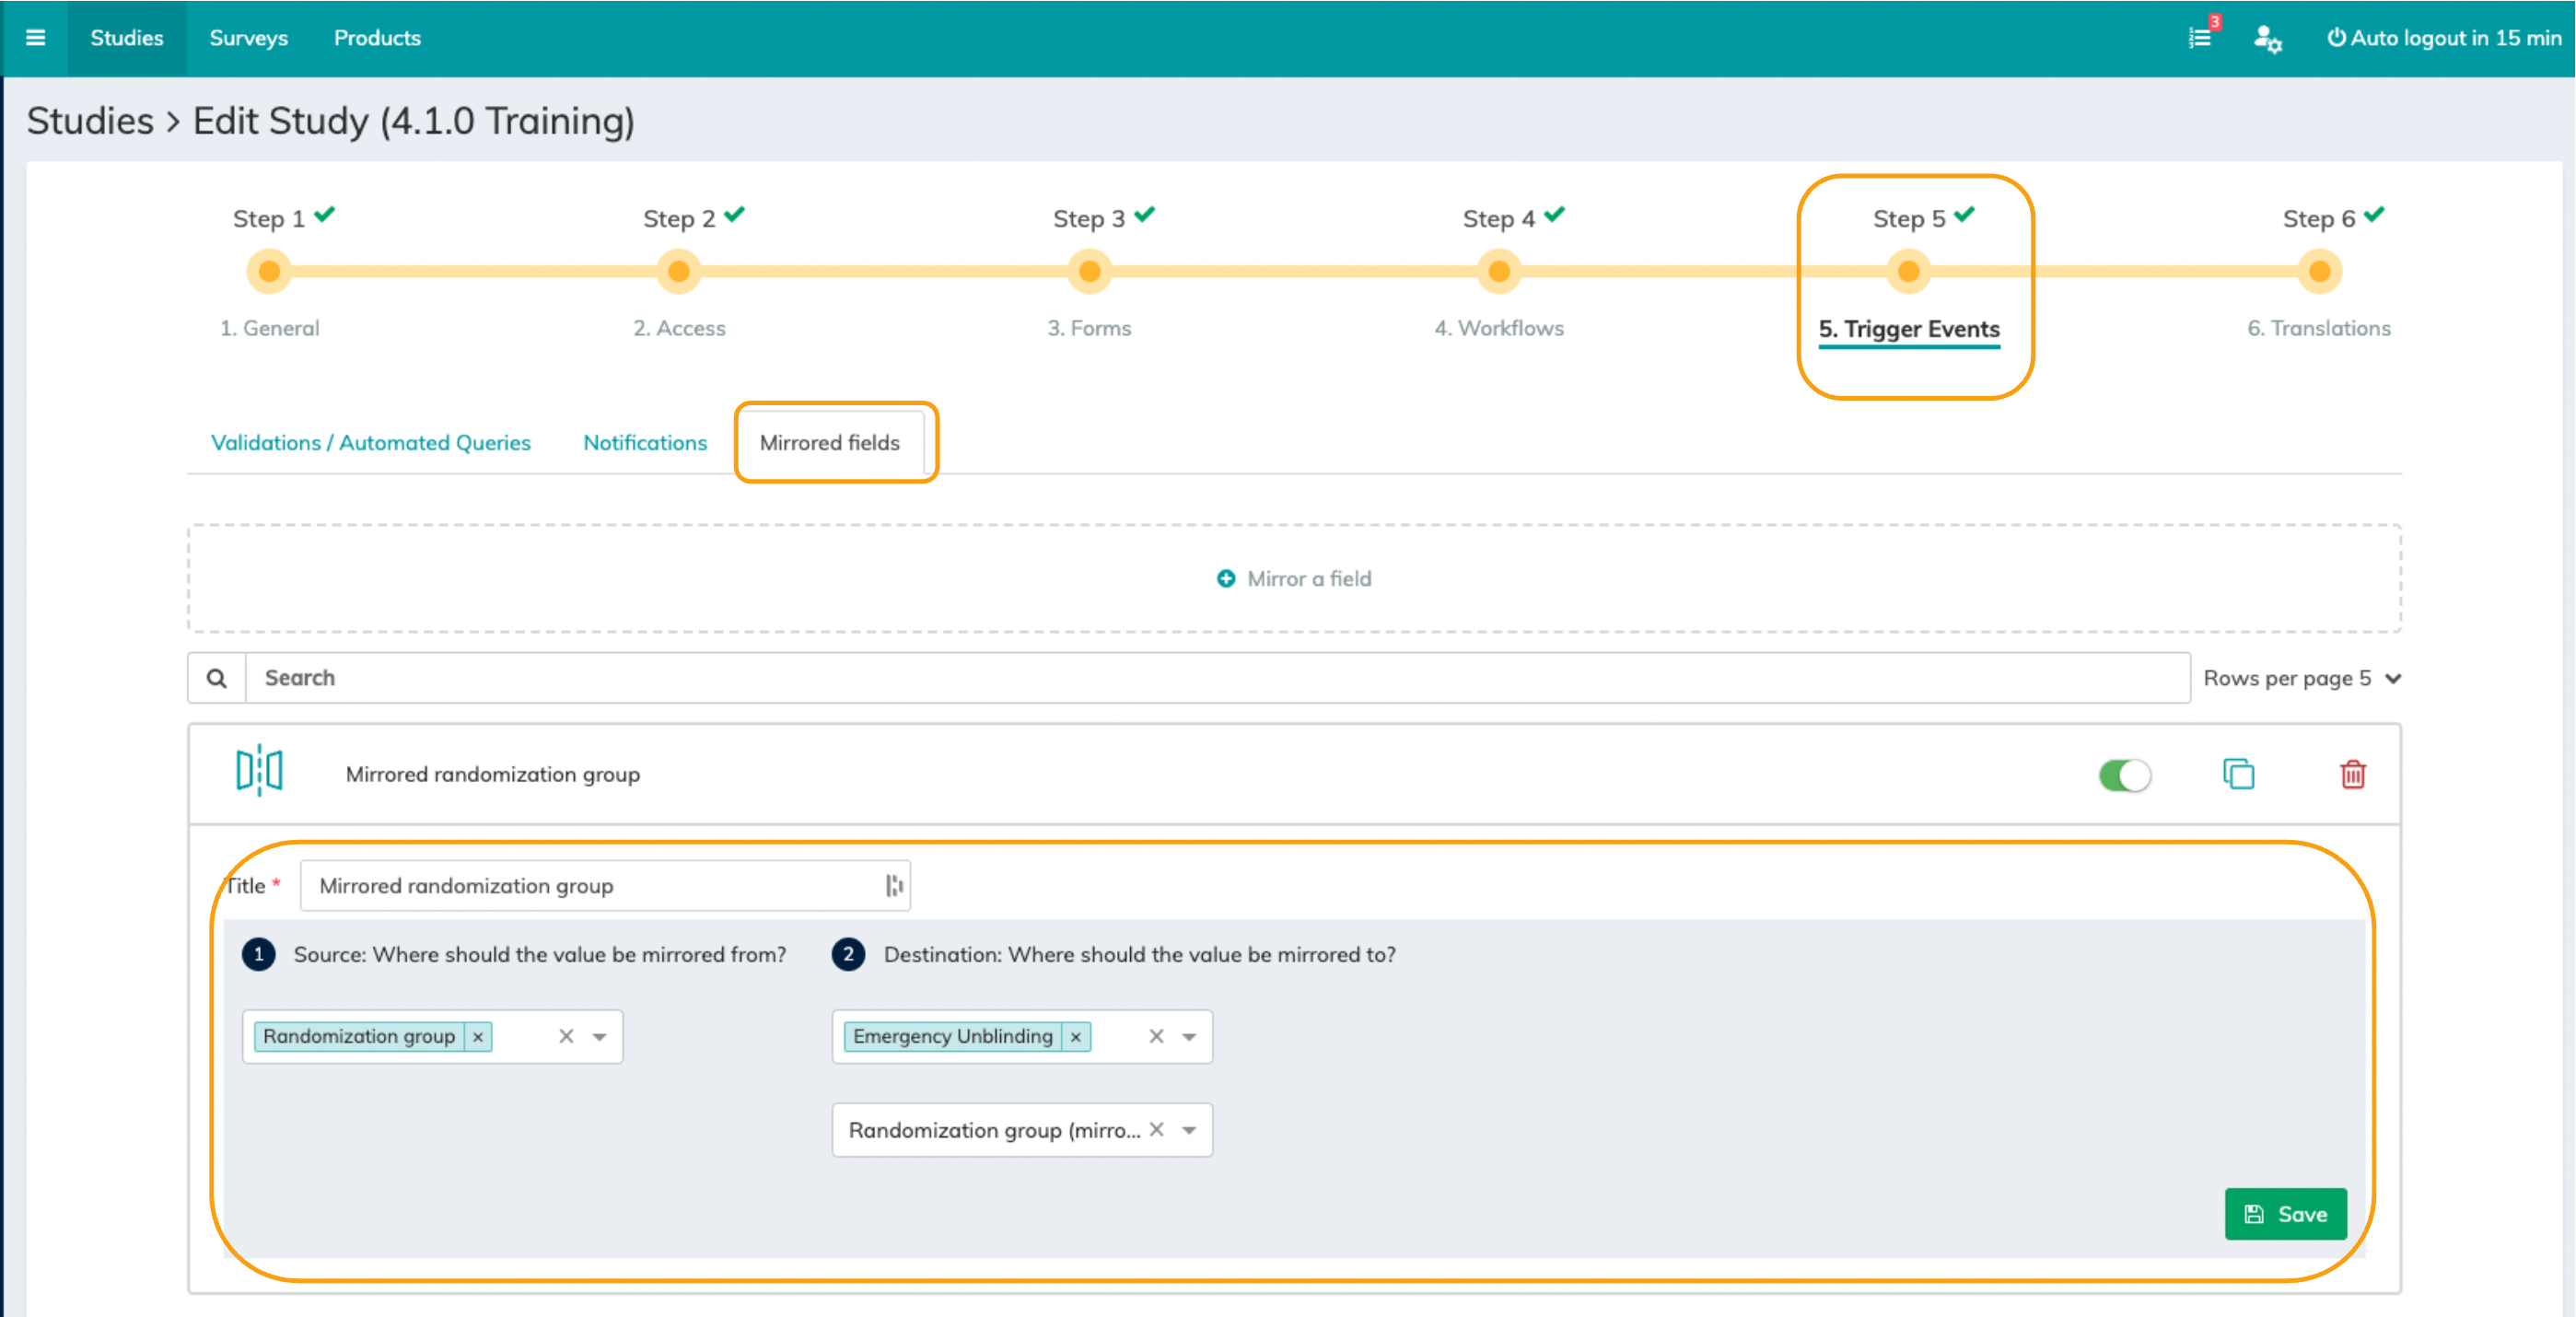
Task: Click the mirror field icon in row
Action: (x=259, y=771)
